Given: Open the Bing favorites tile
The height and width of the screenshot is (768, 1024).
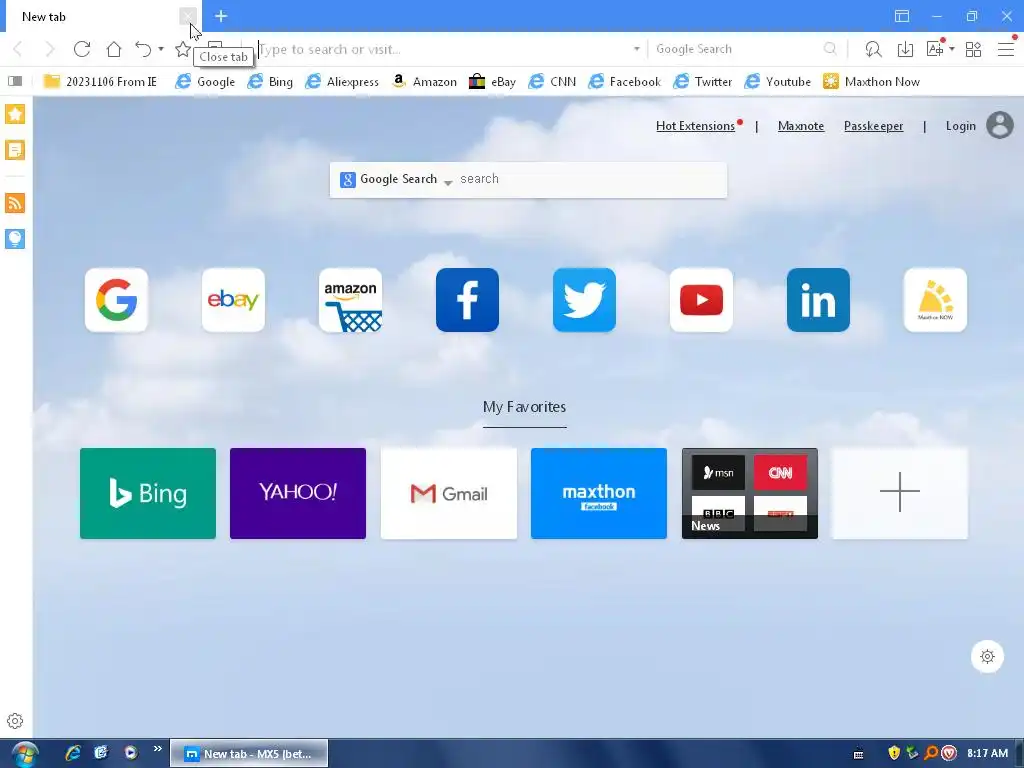Looking at the screenshot, I should coord(148,493).
